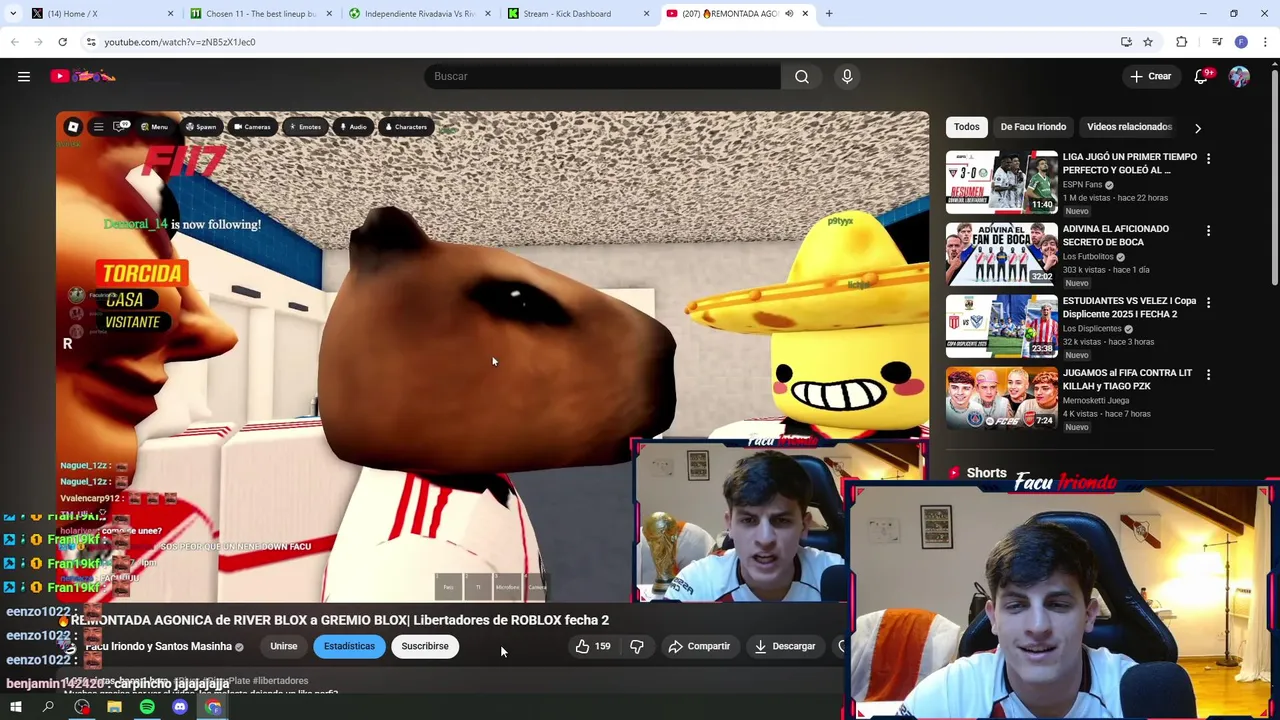The image size is (1280, 720).
Task: Open options for the LIGA JUGÓ video
Action: [x=1208, y=159]
